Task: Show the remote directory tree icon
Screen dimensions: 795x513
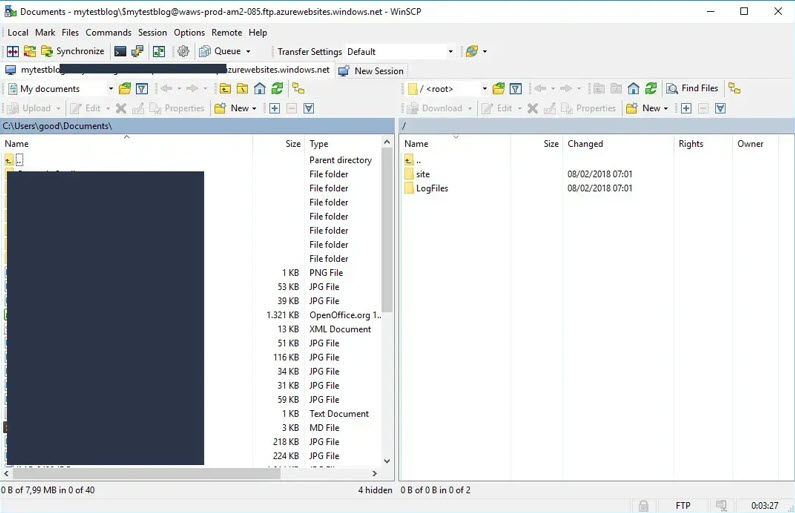Action: 734,89
